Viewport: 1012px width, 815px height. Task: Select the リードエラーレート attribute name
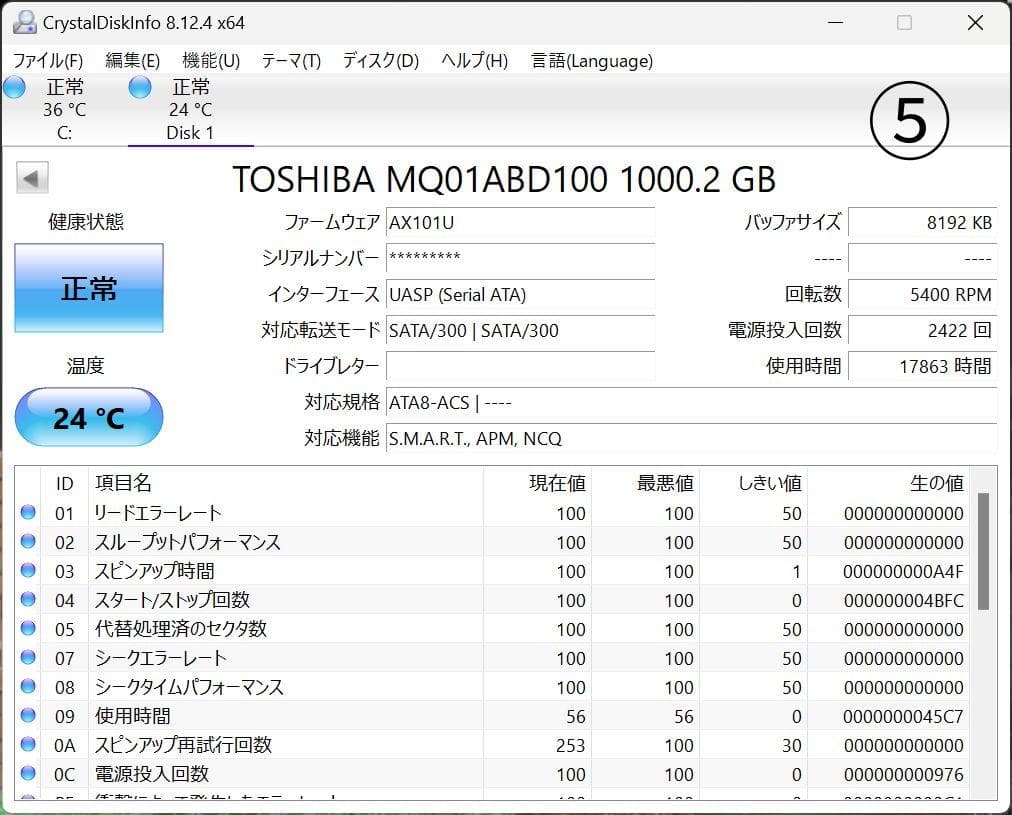coord(158,513)
